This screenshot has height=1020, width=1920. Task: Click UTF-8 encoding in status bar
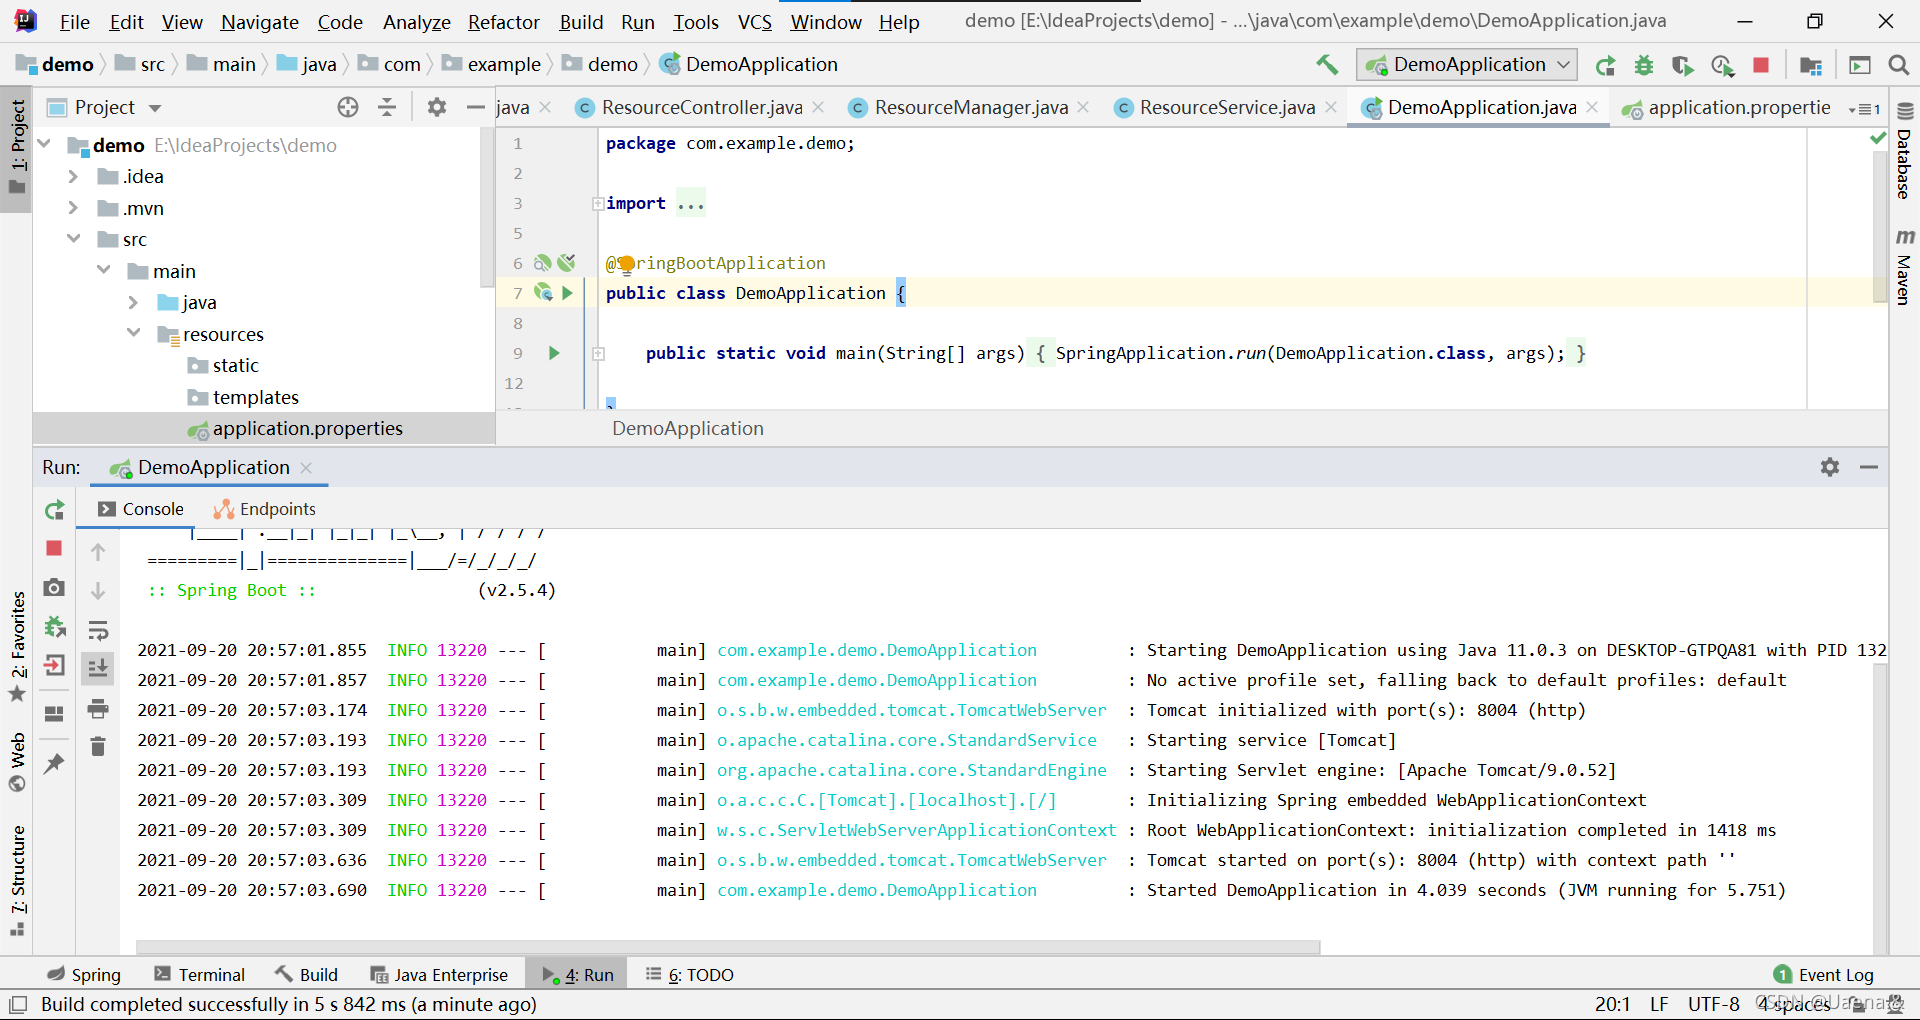click(x=1714, y=1004)
